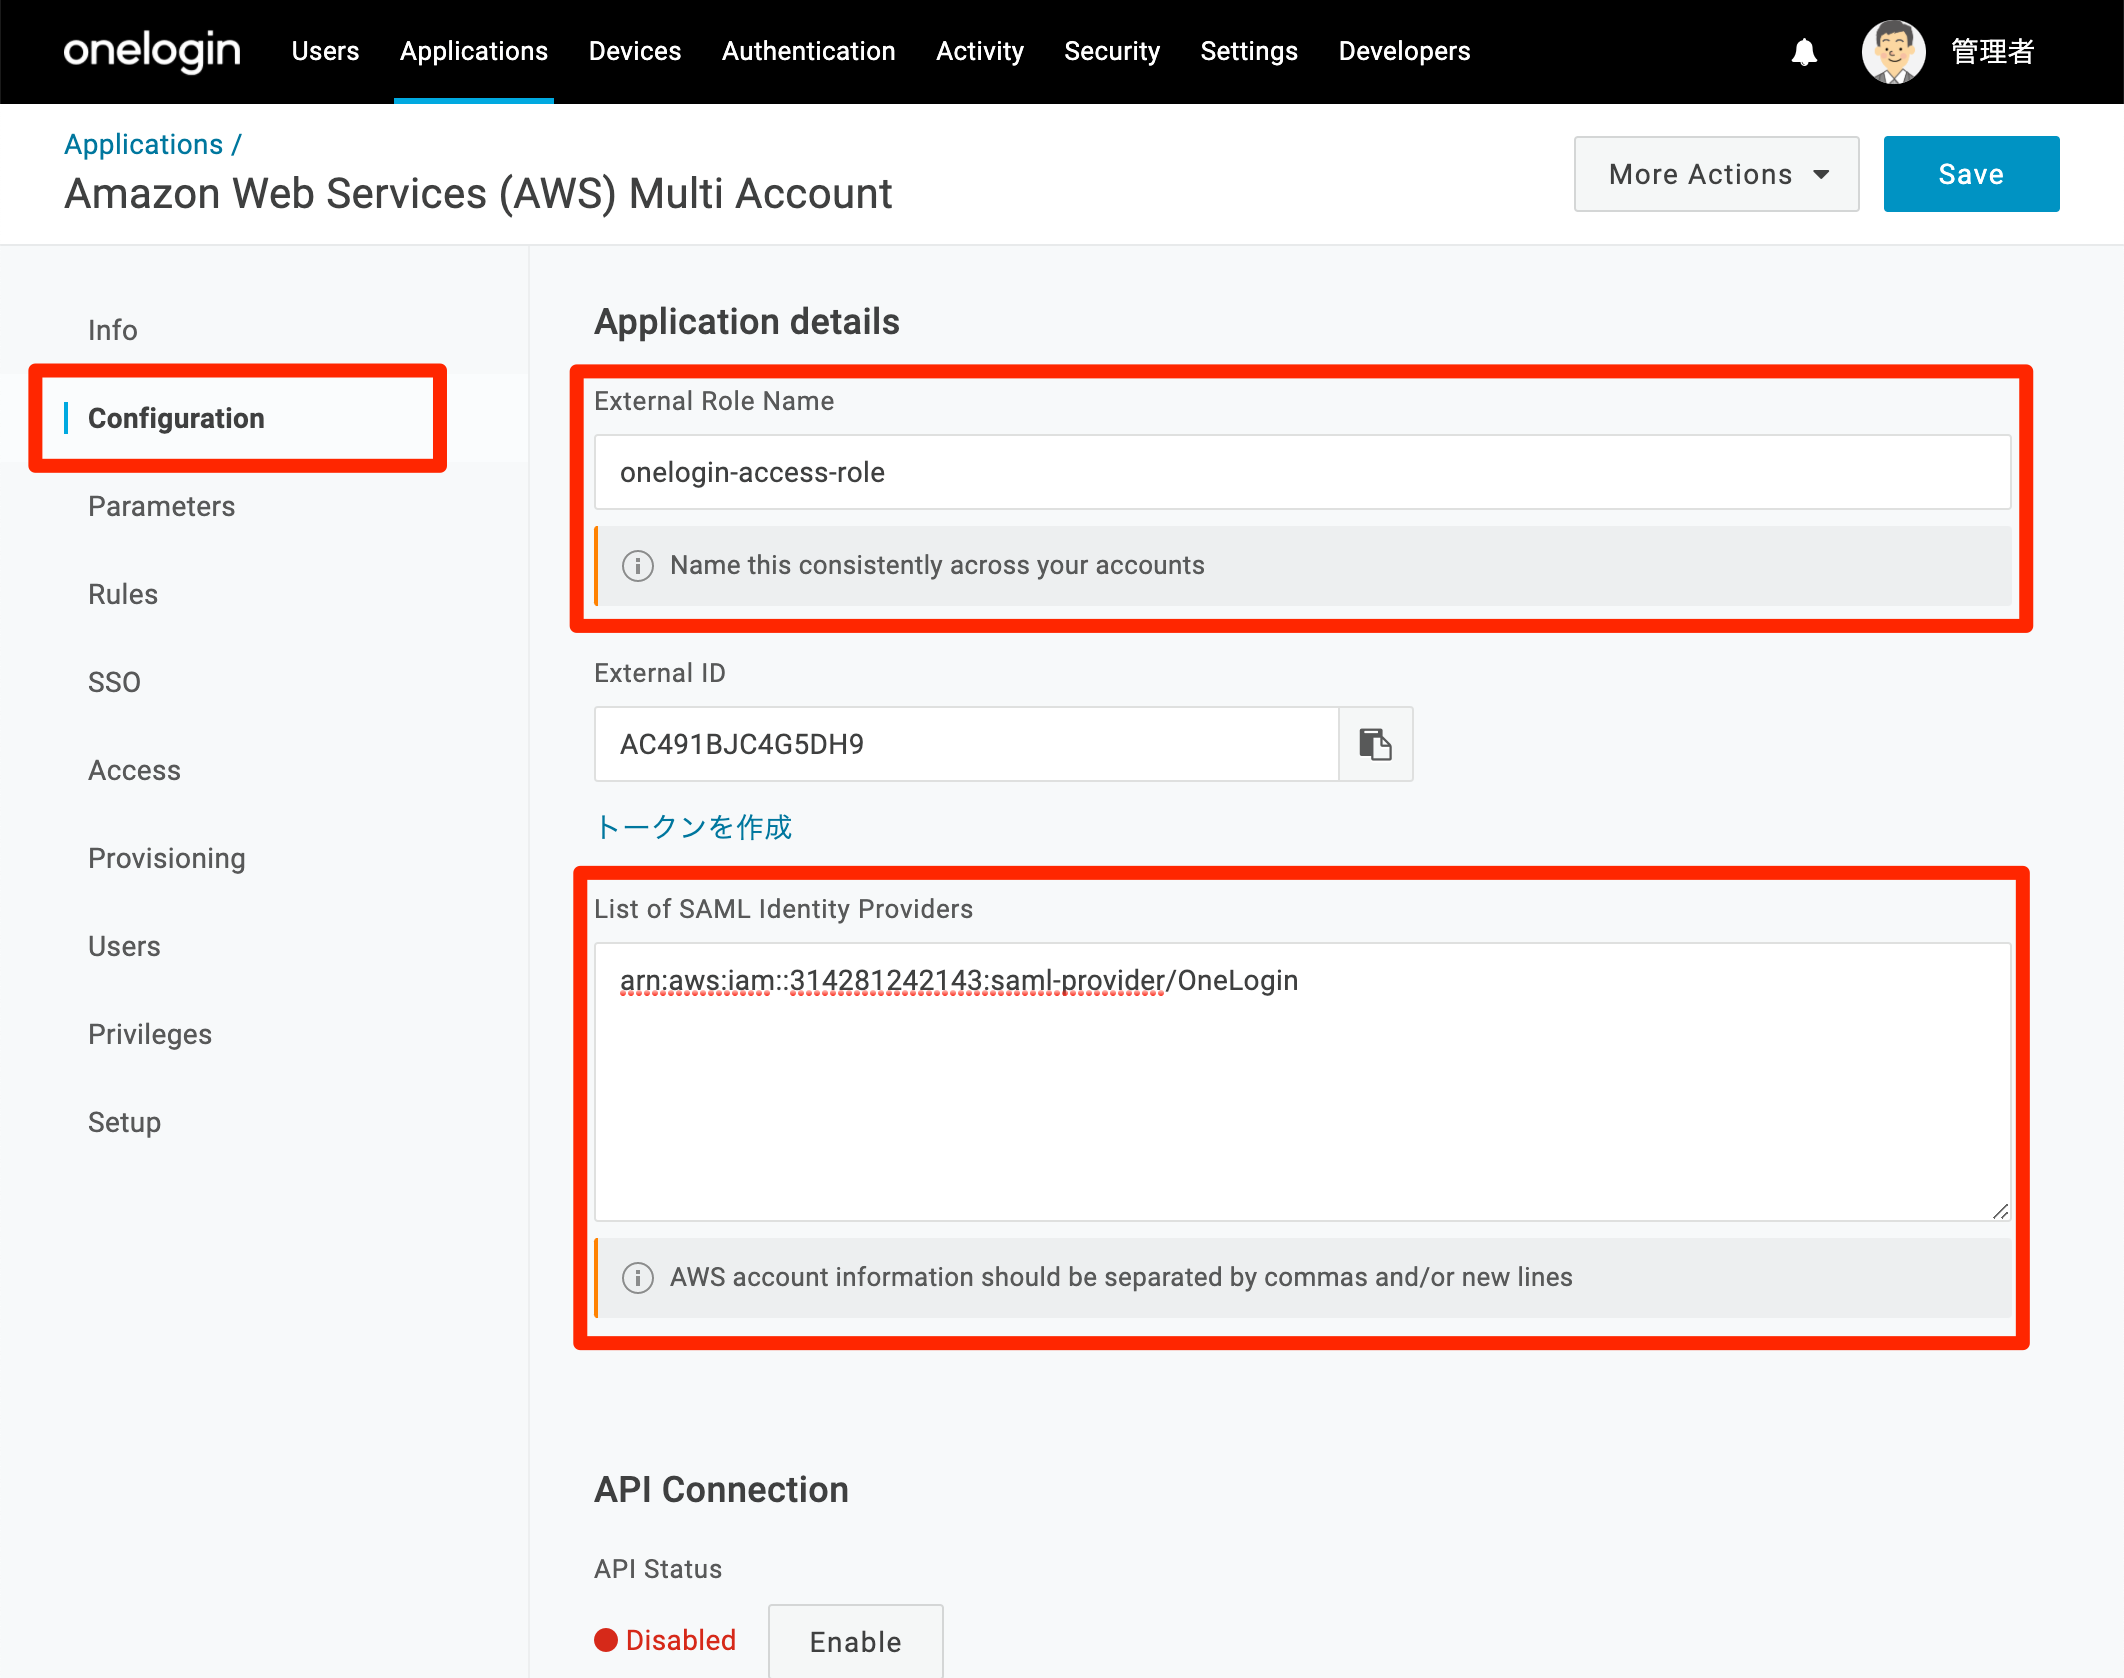Switch to the Parameters tab
2124x1678 pixels.
pyautogui.click(x=162, y=506)
